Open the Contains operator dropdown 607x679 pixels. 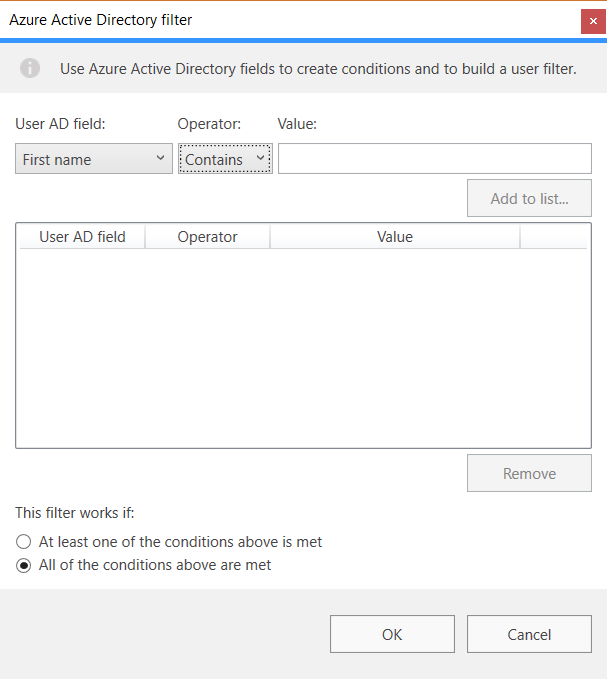225,159
